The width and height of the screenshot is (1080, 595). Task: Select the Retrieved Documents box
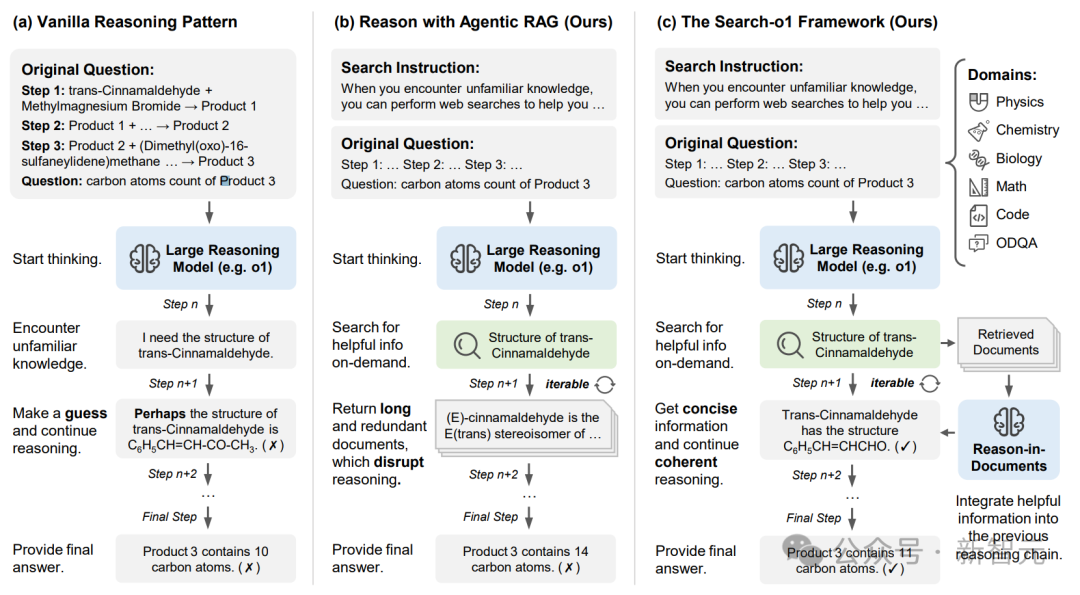click(x=1008, y=342)
